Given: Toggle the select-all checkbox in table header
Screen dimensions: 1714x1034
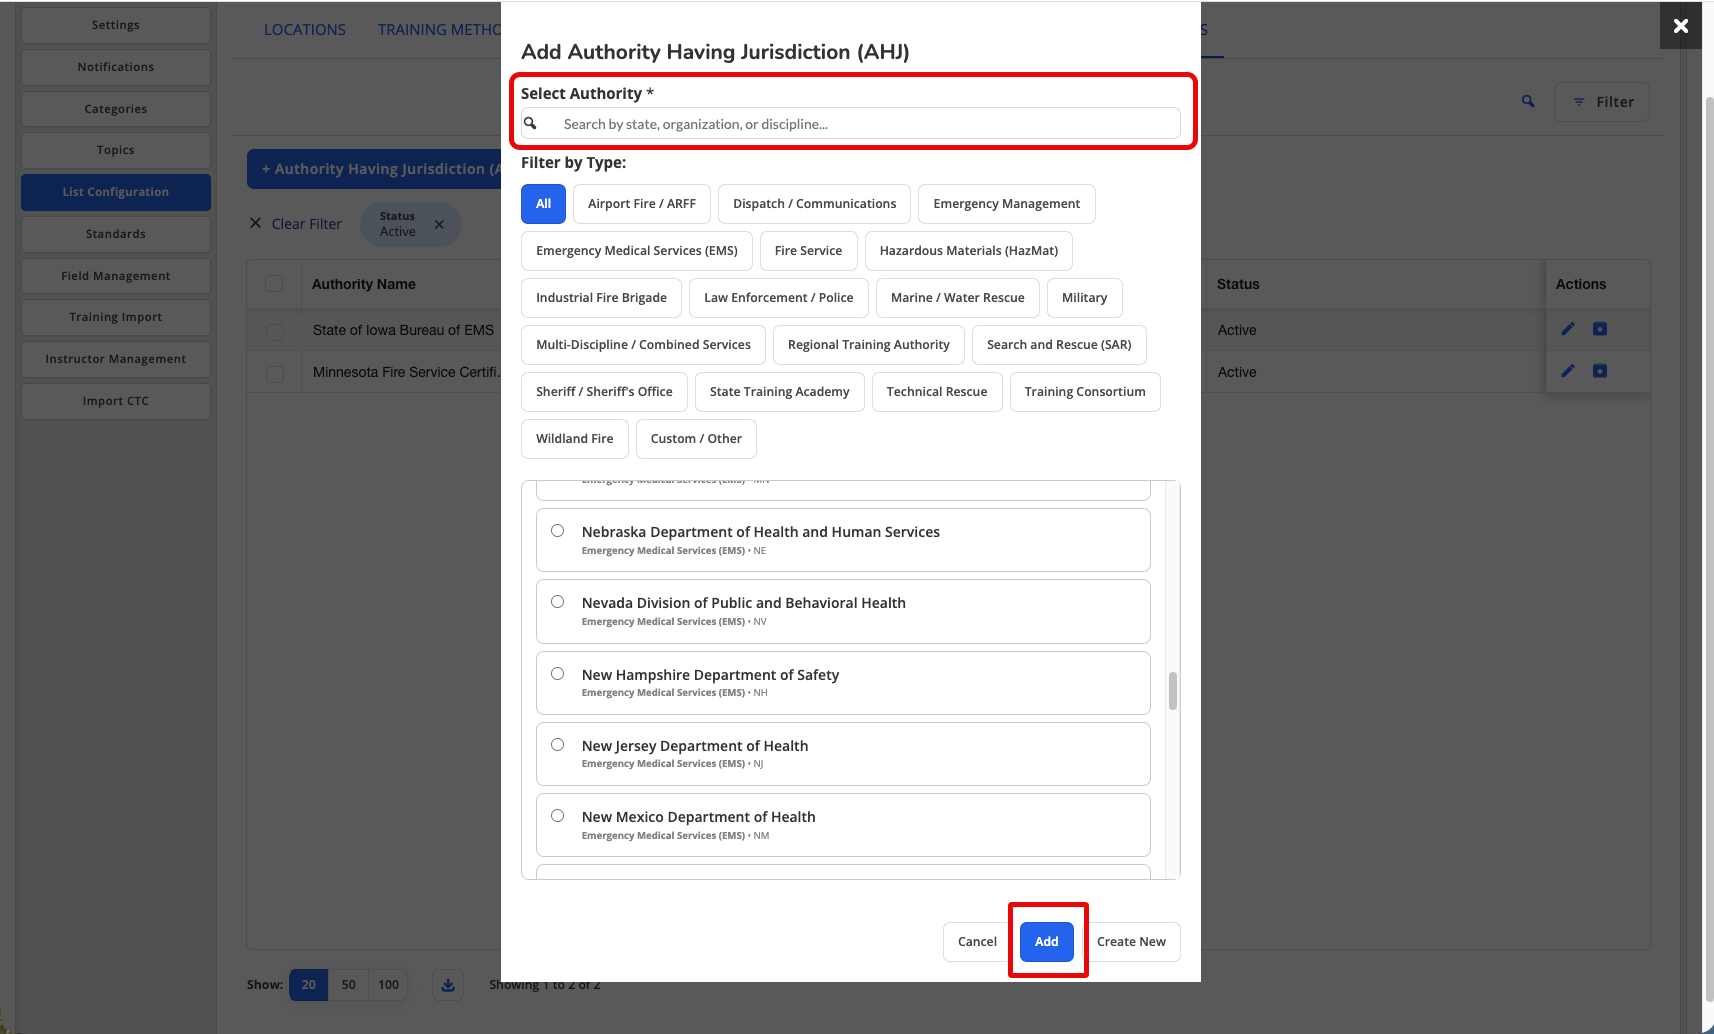Looking at the screenshot, I should [274, 284].
